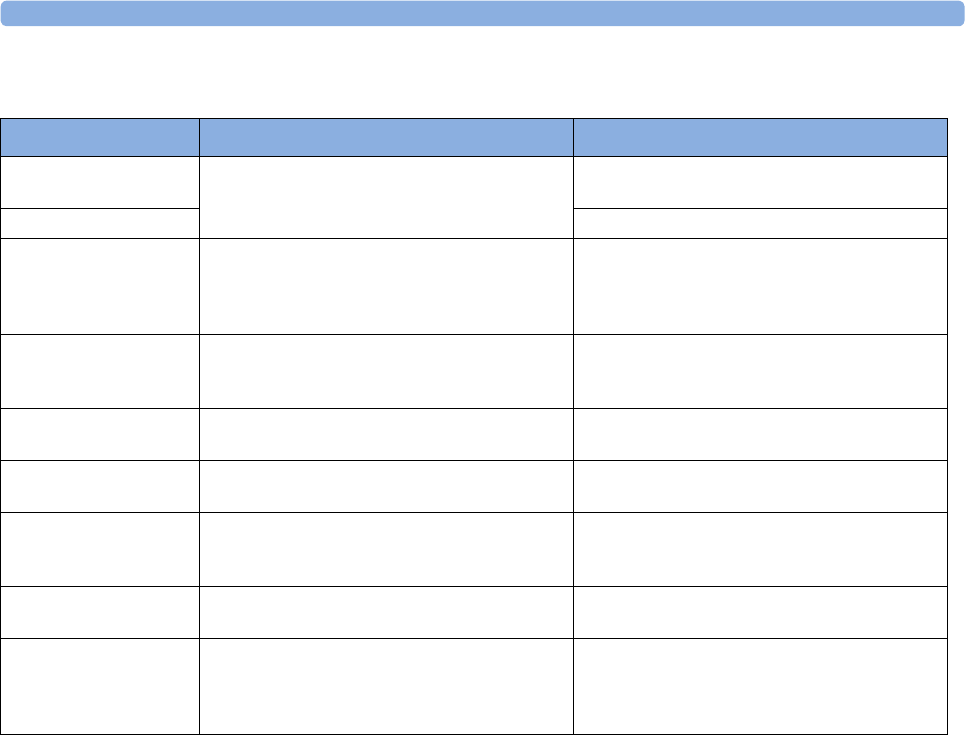
Task: Click the first column's blue header cell
Action: [x=100, y=137]
